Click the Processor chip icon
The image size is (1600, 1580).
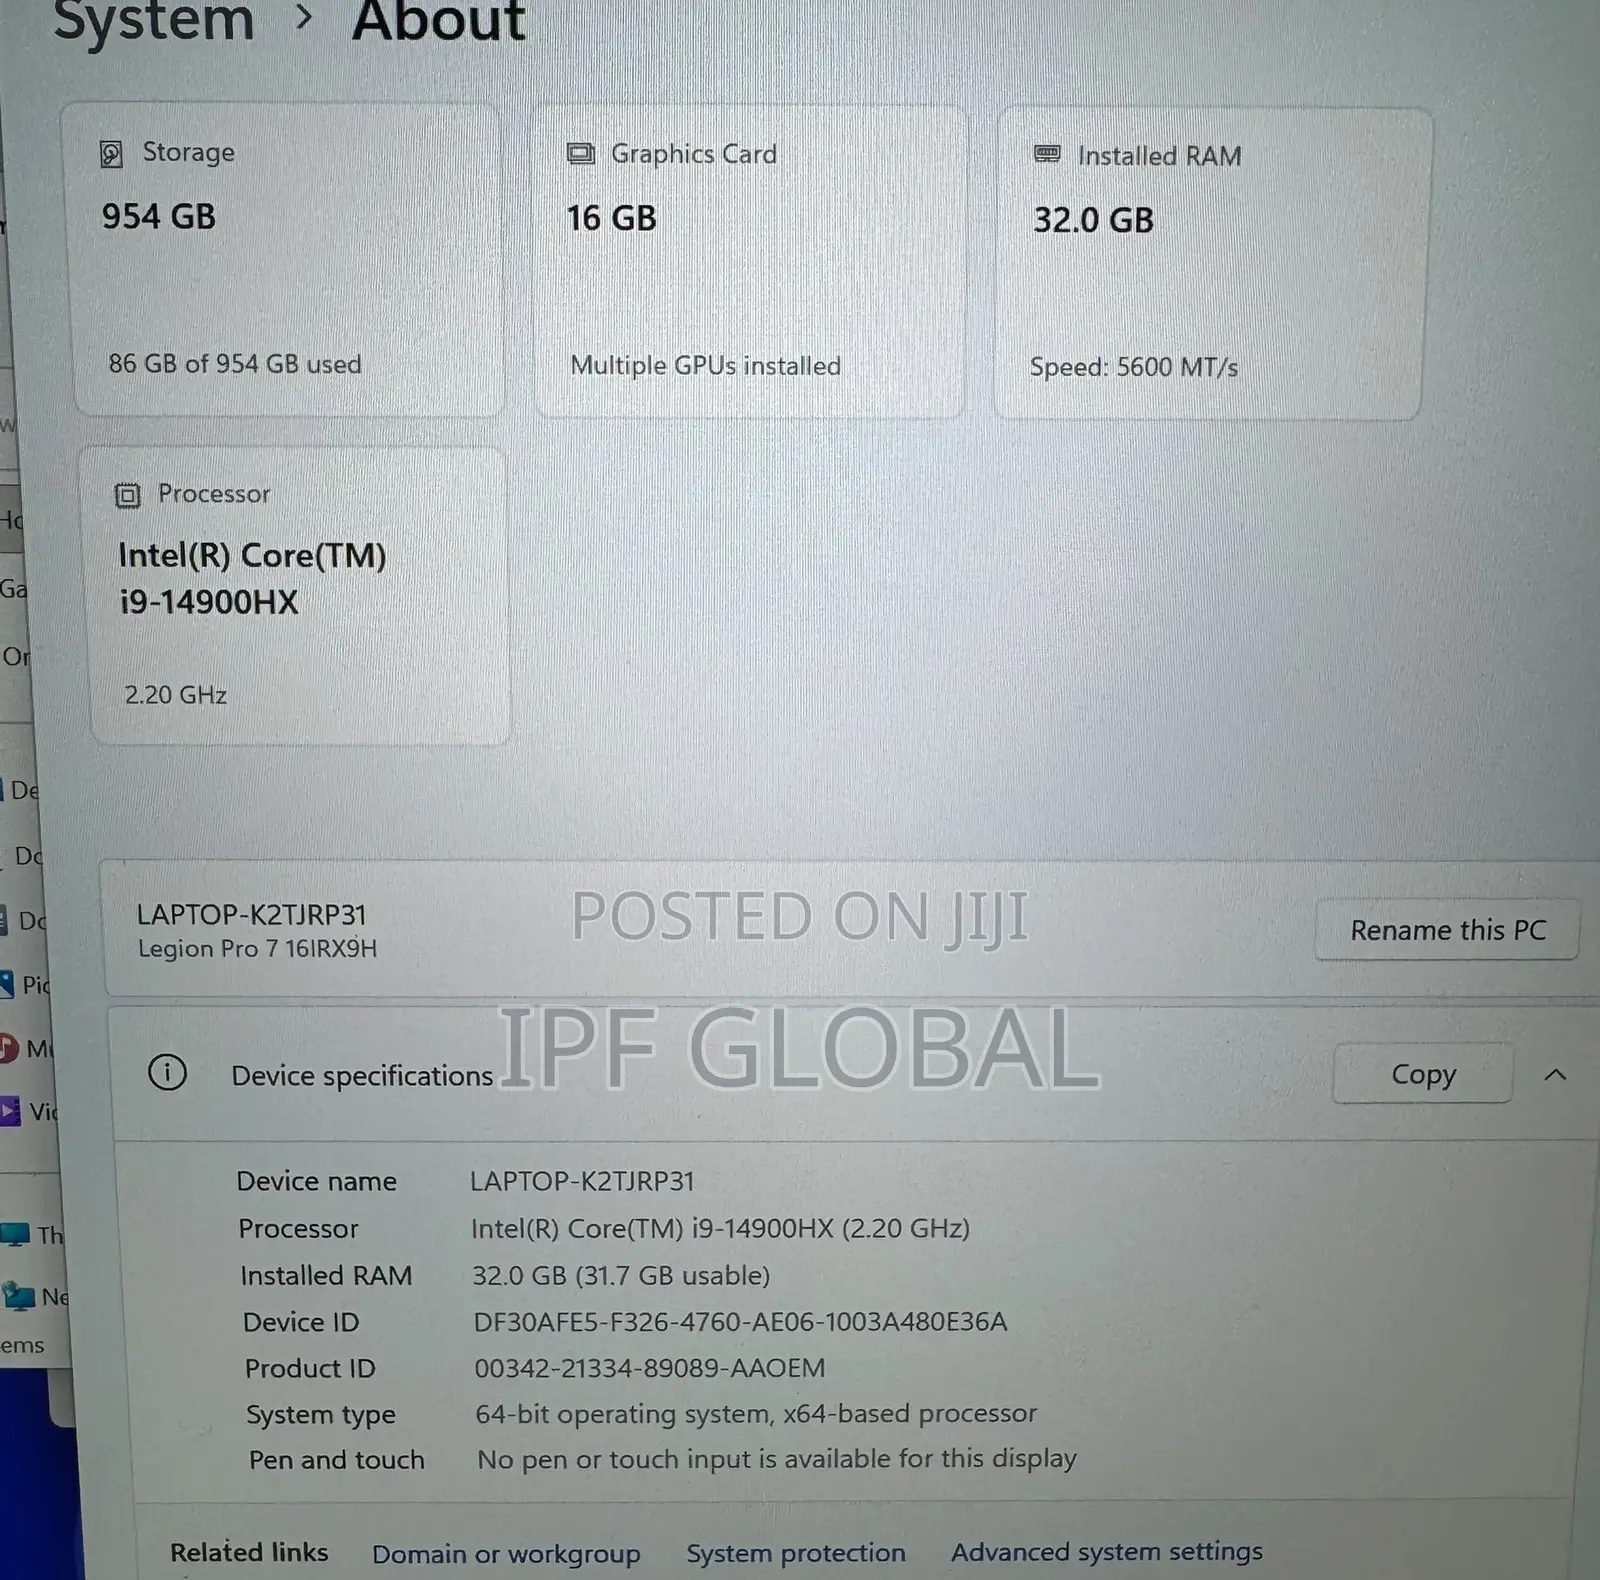127,495
